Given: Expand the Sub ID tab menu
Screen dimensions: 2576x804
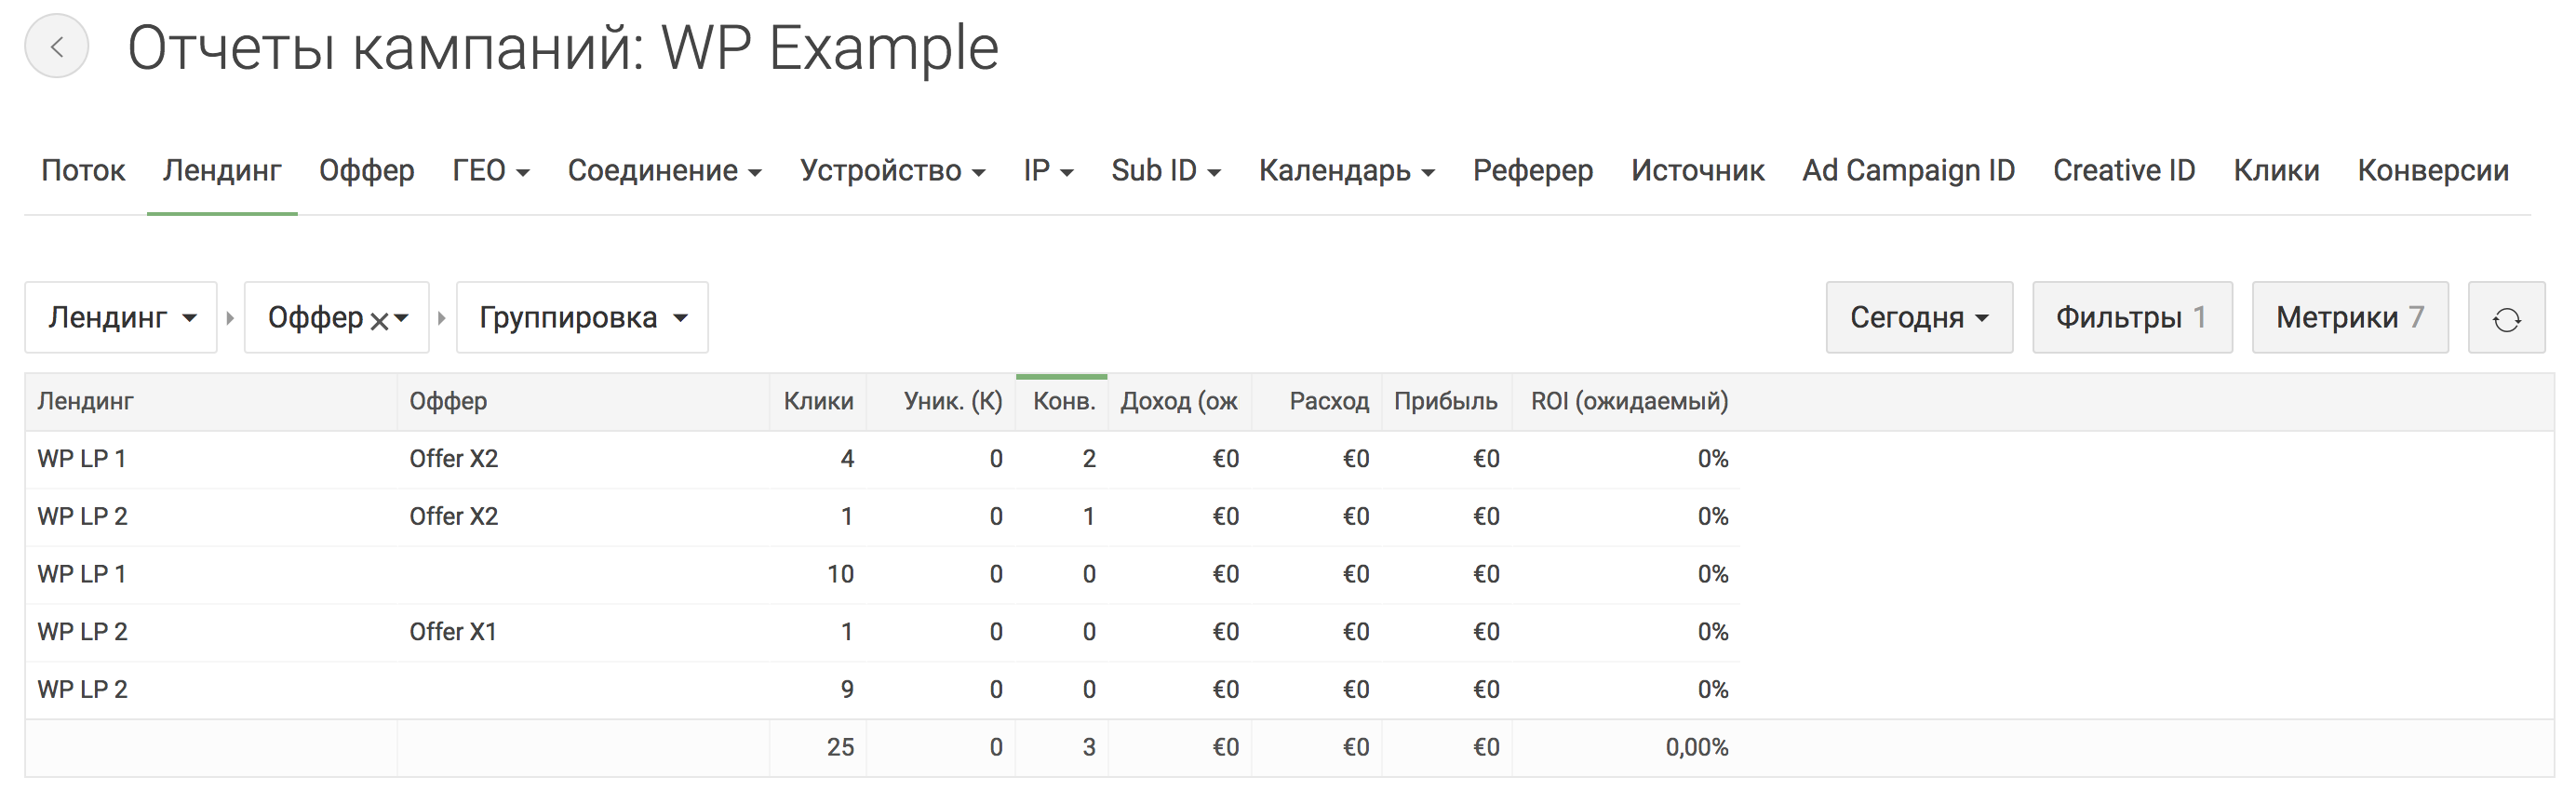Looking at the screenshot, I should click(x=1165, y=171).
